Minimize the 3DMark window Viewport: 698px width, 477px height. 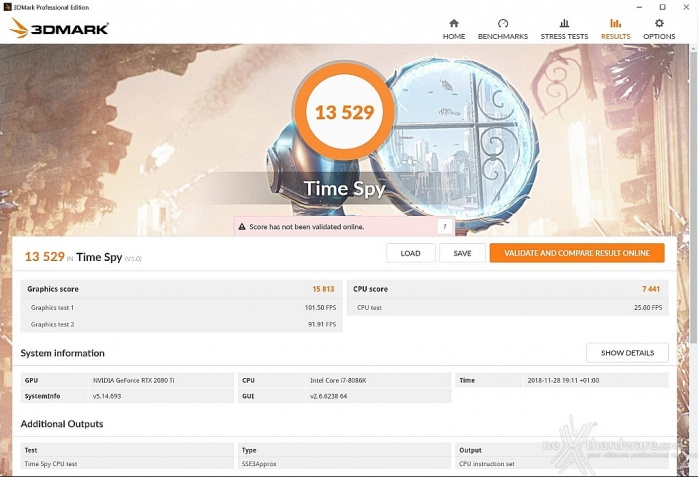click(639, 7)
